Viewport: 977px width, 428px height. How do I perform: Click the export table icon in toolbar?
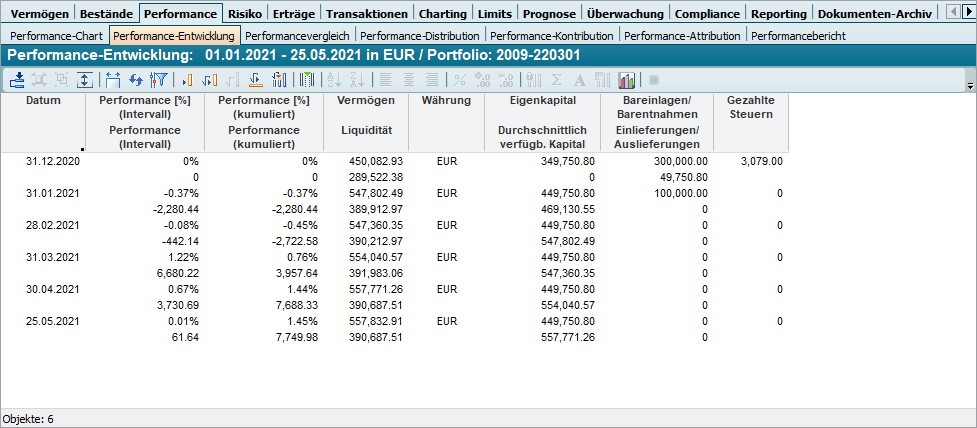point(18,80)
